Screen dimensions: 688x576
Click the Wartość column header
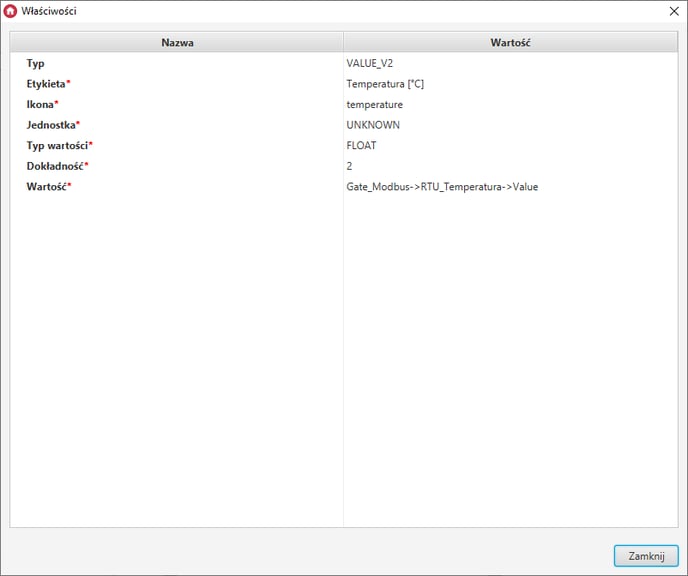(511, 43)
